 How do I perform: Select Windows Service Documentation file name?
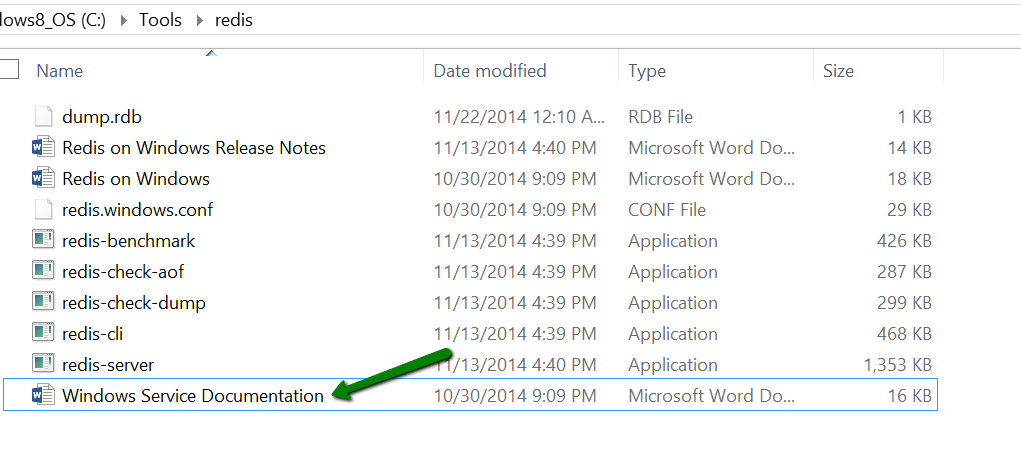pos(193,395)
